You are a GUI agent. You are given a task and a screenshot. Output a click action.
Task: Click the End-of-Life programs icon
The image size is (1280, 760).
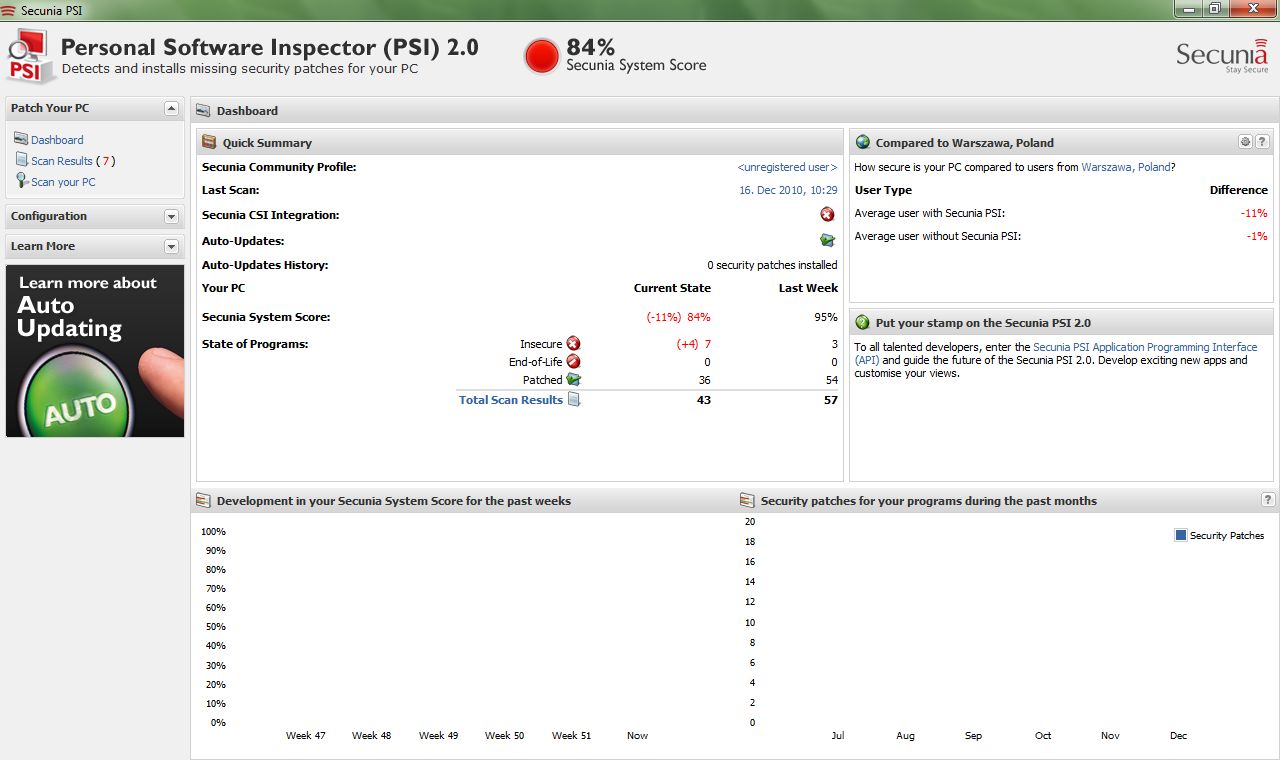pyautogui.click(x=573, y=361)
